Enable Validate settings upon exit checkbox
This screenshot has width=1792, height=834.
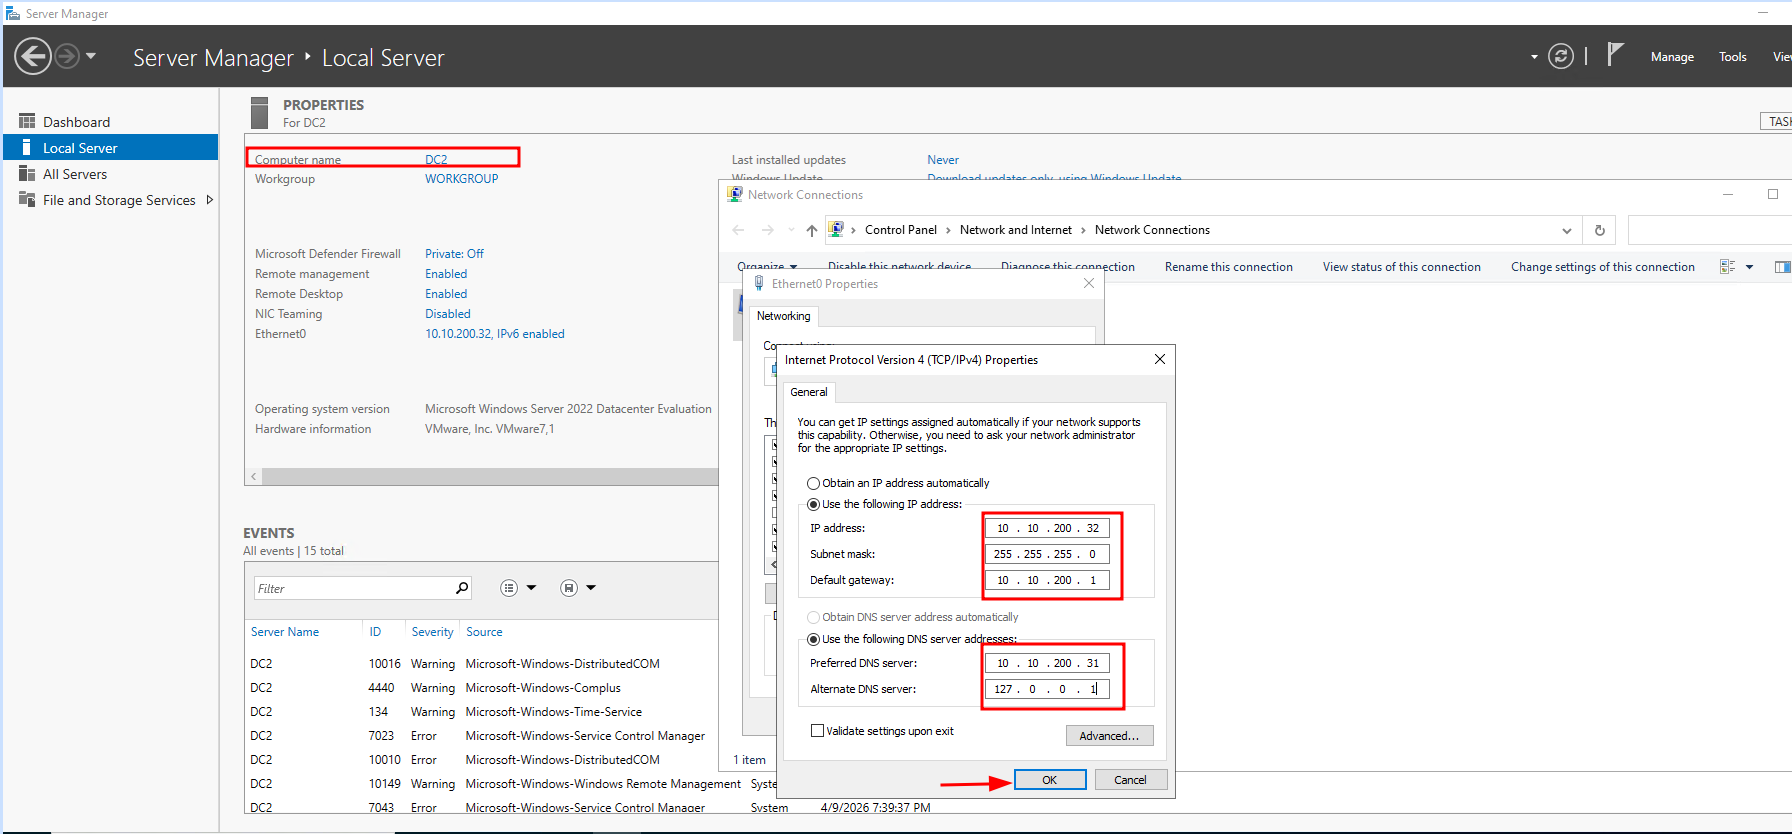818,731
